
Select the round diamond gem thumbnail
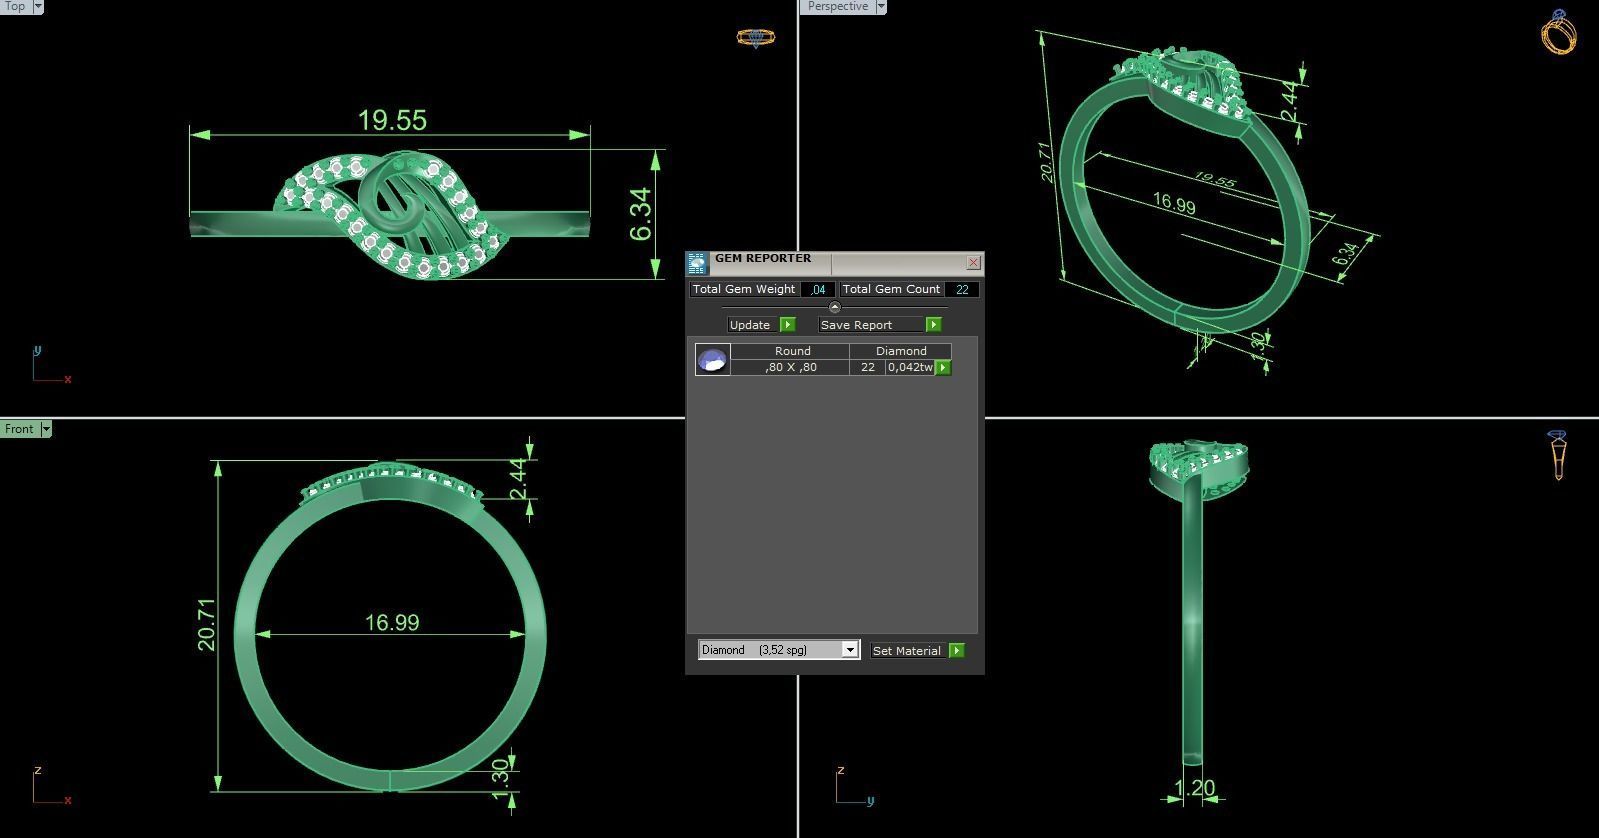coord(713,360)
